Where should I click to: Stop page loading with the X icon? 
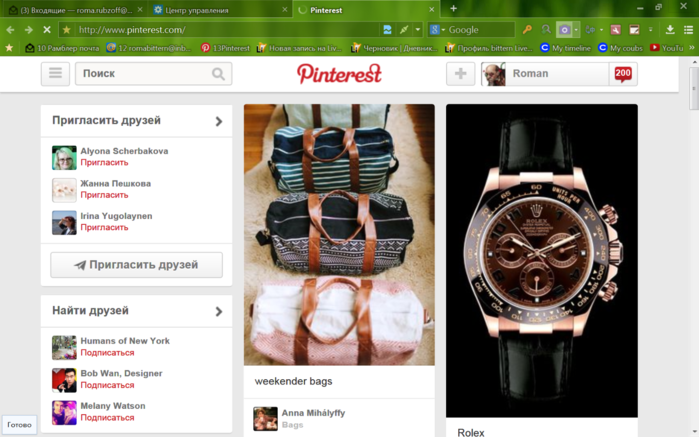point(47,30)
